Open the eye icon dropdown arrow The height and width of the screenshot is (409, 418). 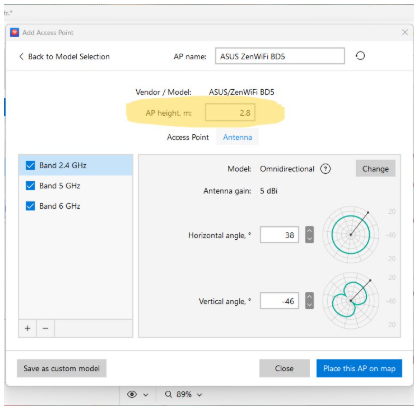pos(146,395)
